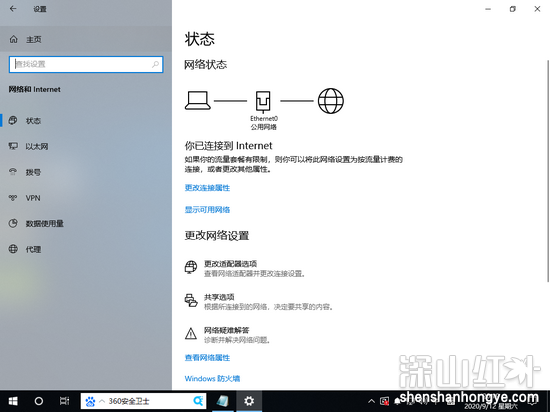Open Cortana circle on the taskbar
This screenshot has width=550, height=412.
[x=39, y=401]
